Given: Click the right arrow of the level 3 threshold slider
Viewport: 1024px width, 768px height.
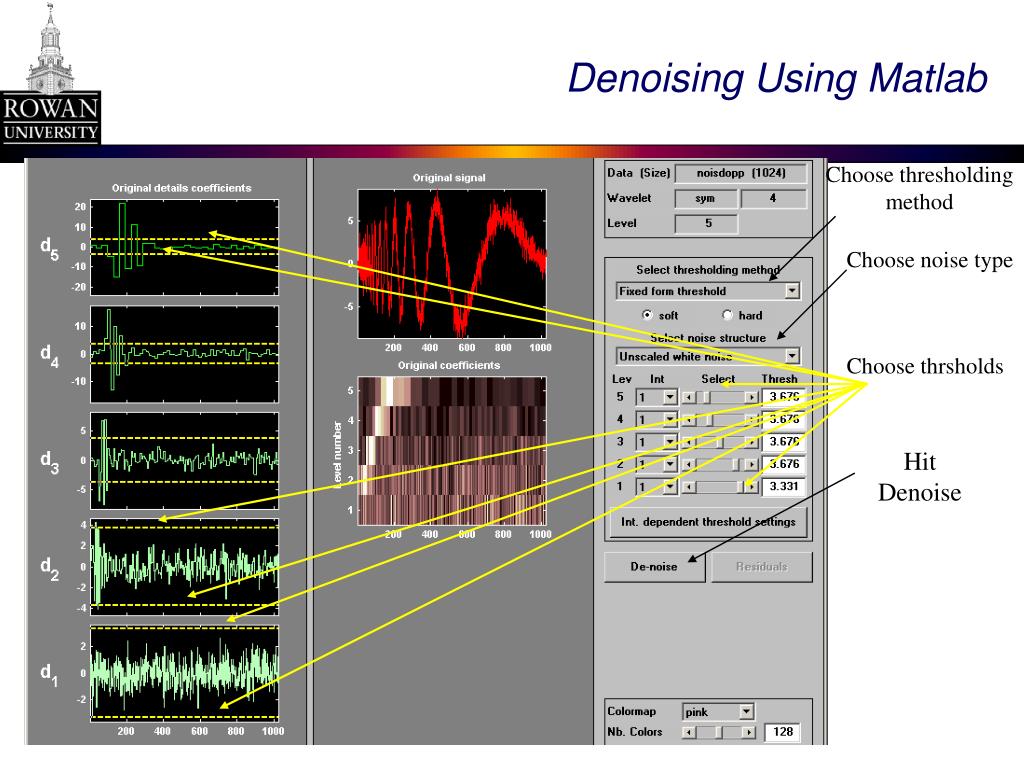Looking at the screenshot, I should click(x=752, y=442).
